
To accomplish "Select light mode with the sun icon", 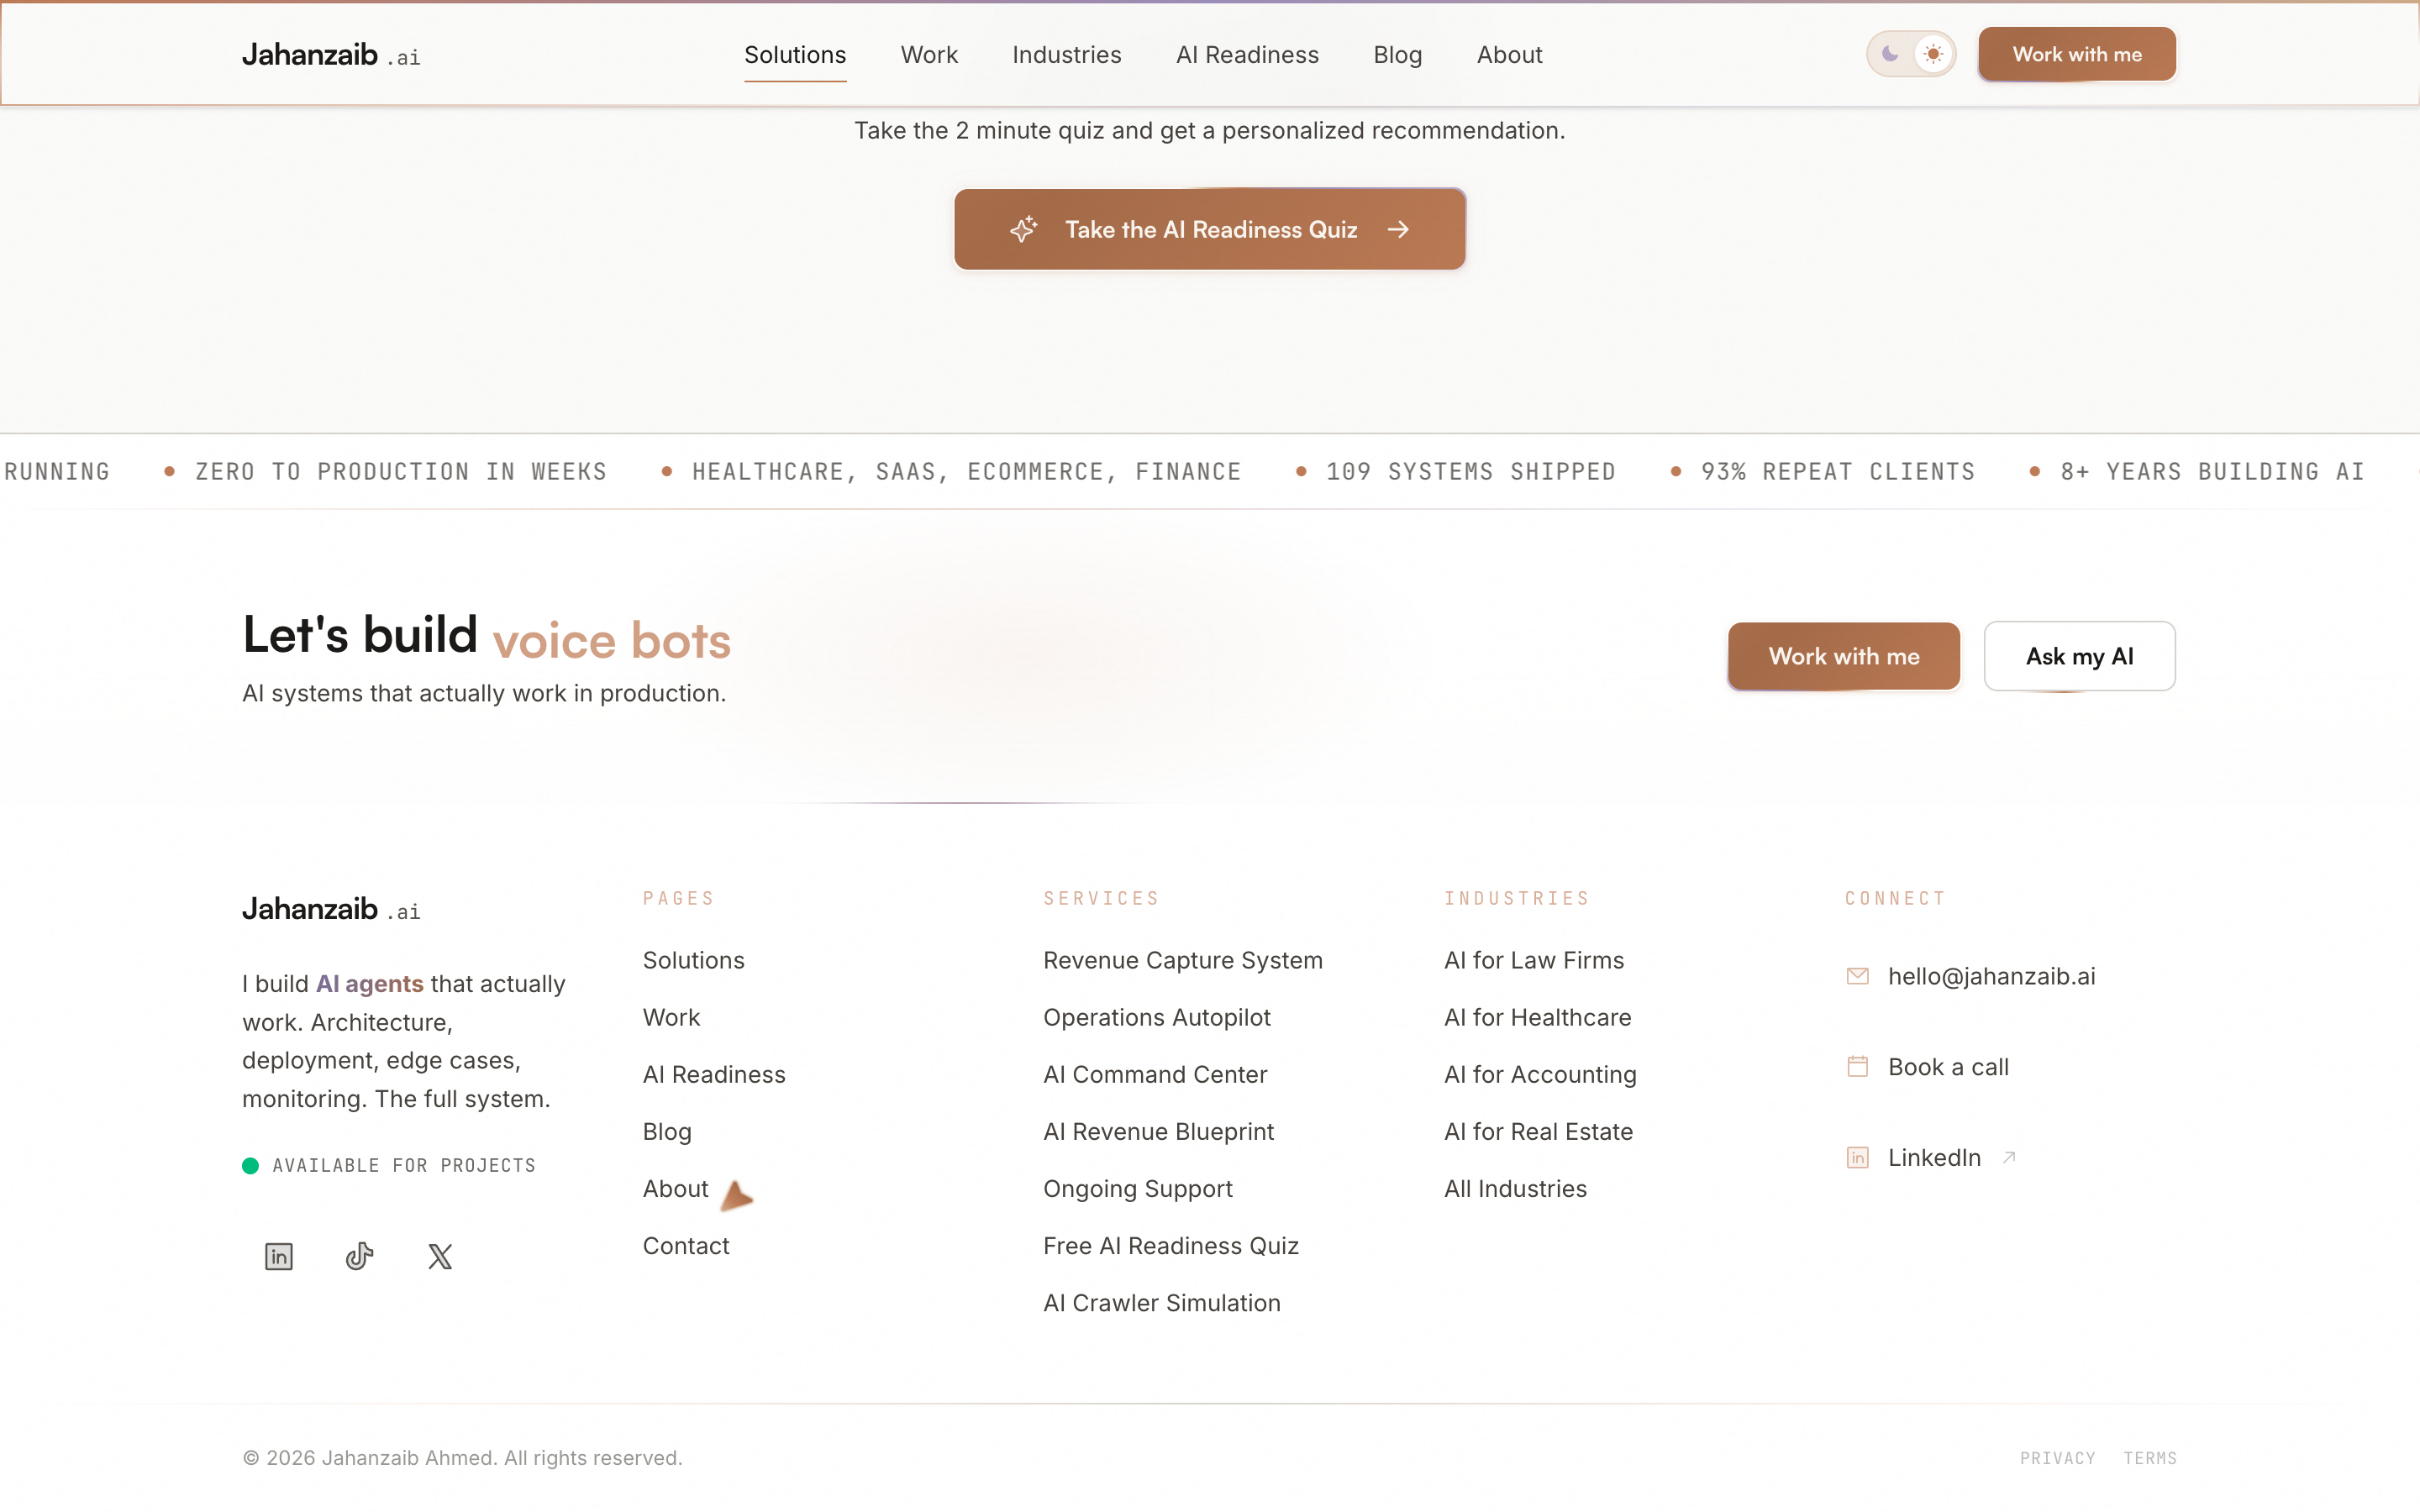I will point(1933,54).
